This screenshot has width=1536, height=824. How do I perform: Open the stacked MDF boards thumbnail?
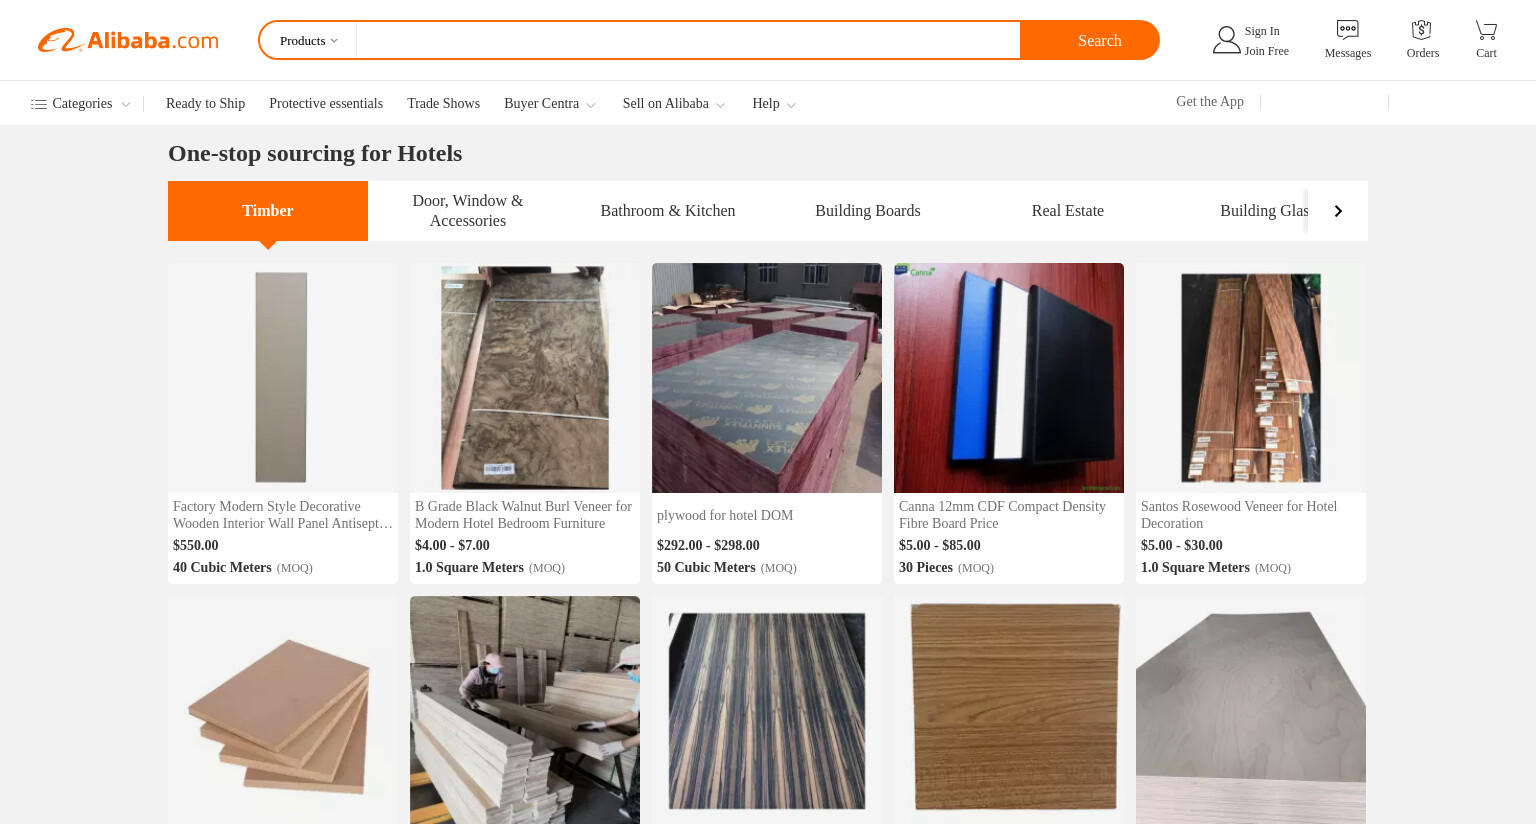coord(283,710)
